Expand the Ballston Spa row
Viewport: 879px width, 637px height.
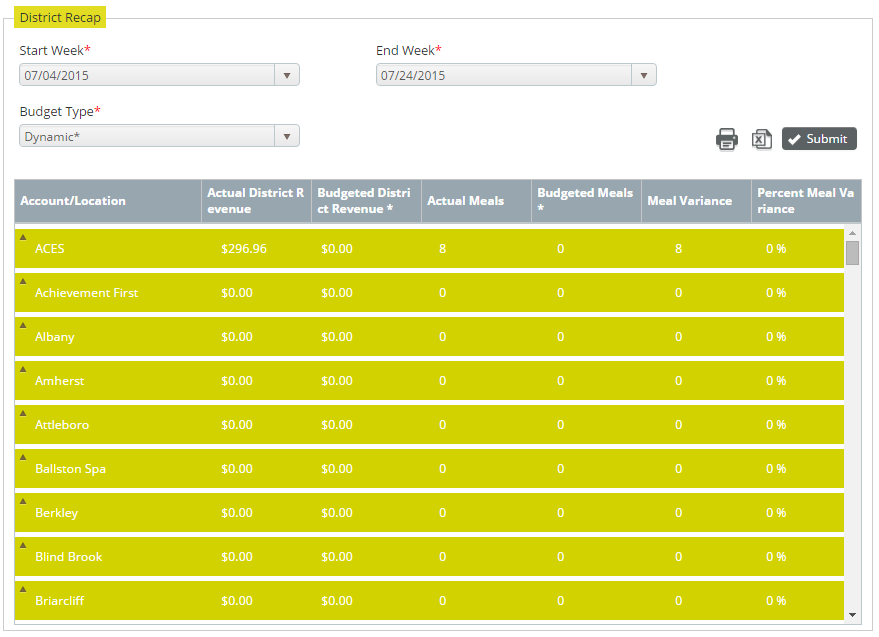point(23,456)
